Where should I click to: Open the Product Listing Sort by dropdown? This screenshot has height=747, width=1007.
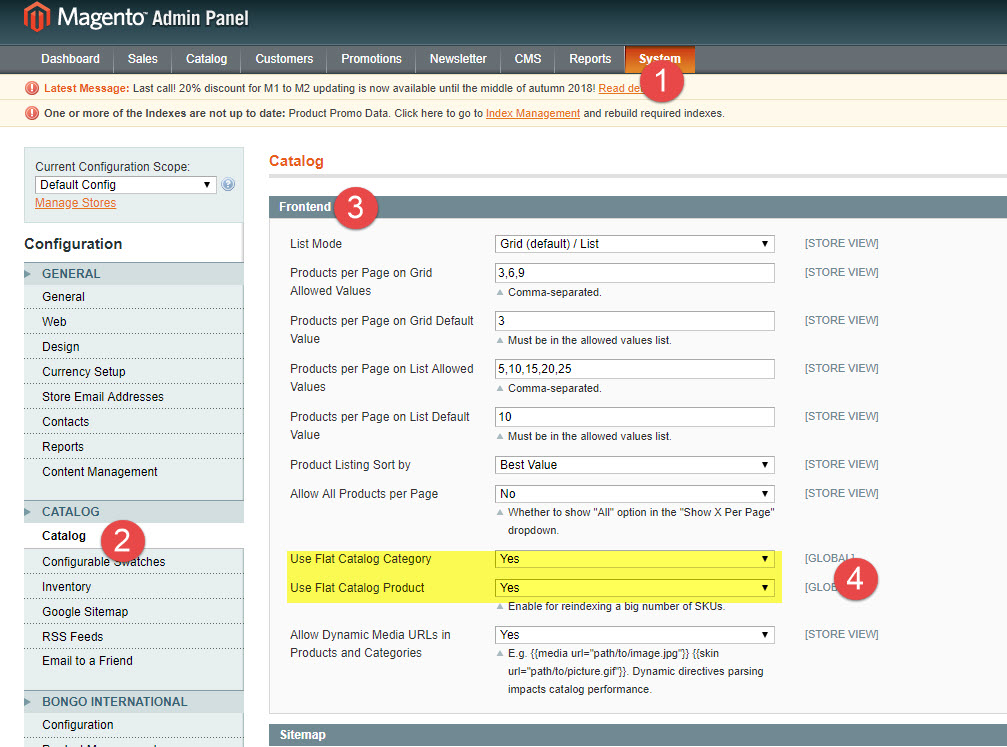(635, 464)
